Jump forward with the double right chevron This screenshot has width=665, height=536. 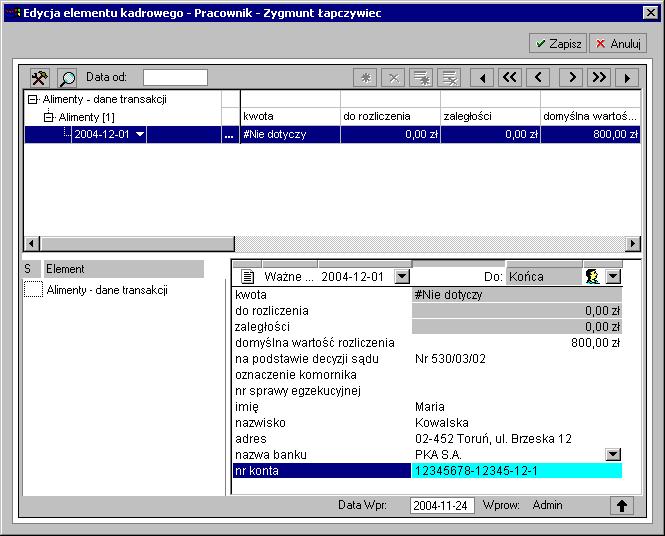599,78
